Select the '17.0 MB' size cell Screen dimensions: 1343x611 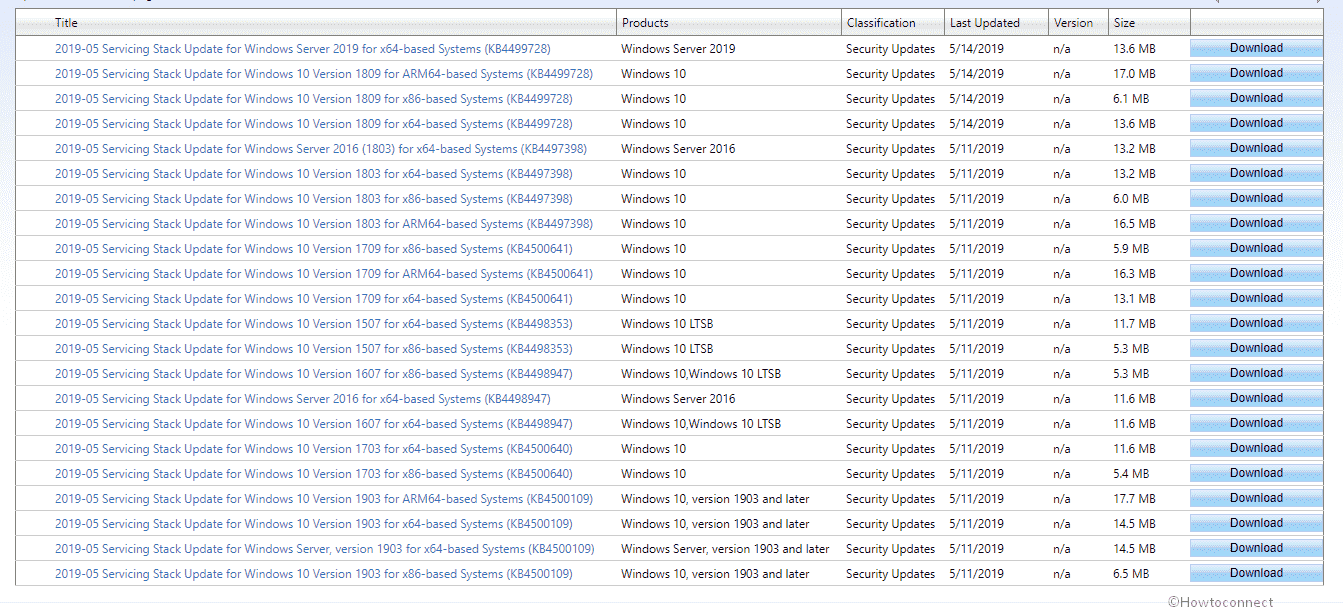[1134, 74]
